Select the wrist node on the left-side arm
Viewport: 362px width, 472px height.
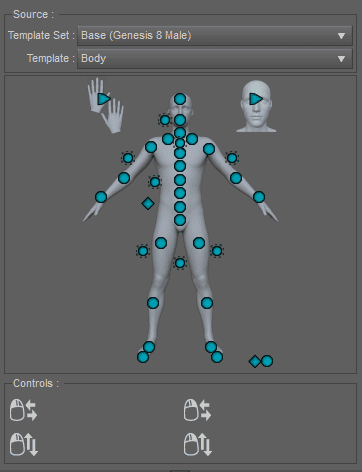click(101, 197)
